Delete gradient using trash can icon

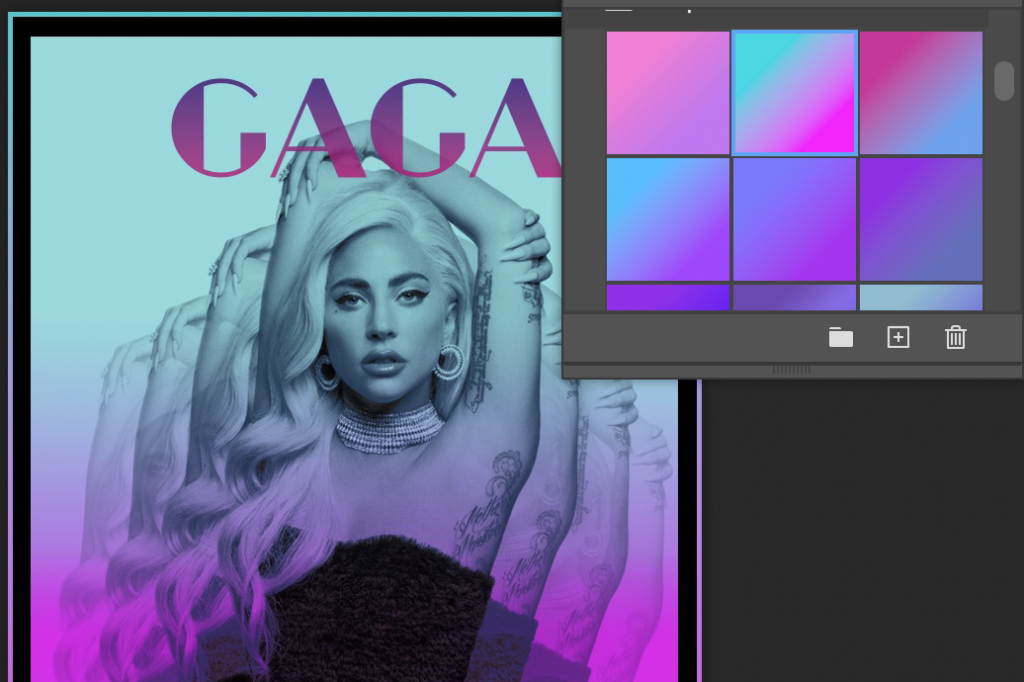(955, 337)
